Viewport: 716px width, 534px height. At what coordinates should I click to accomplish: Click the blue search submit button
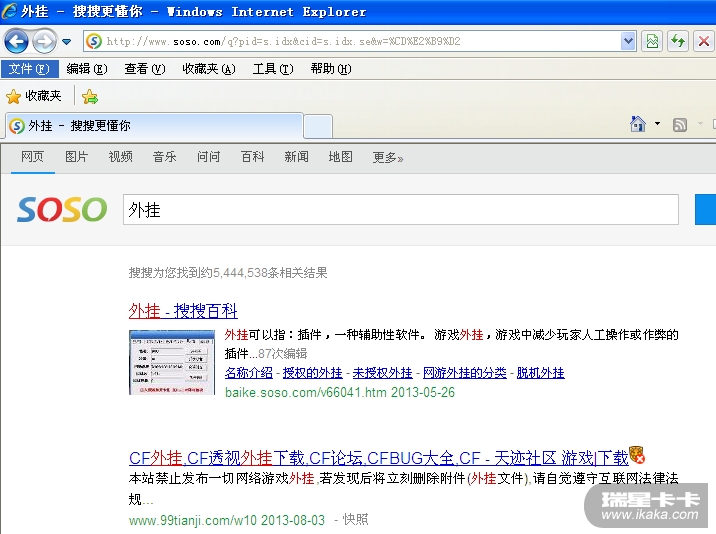[705, 210]
